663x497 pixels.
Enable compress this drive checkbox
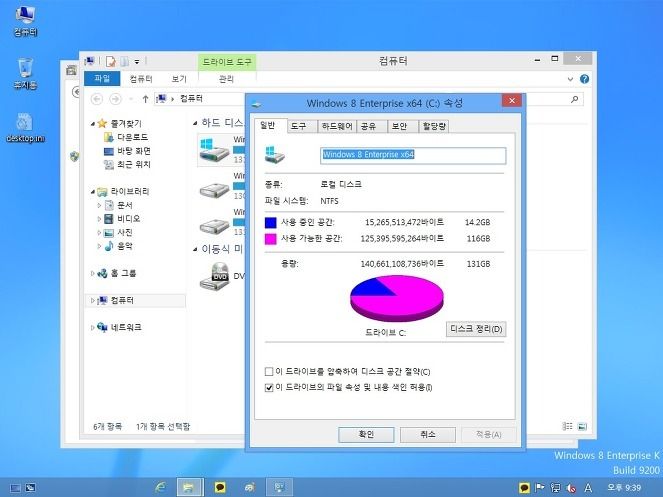(x=268, y=372)
